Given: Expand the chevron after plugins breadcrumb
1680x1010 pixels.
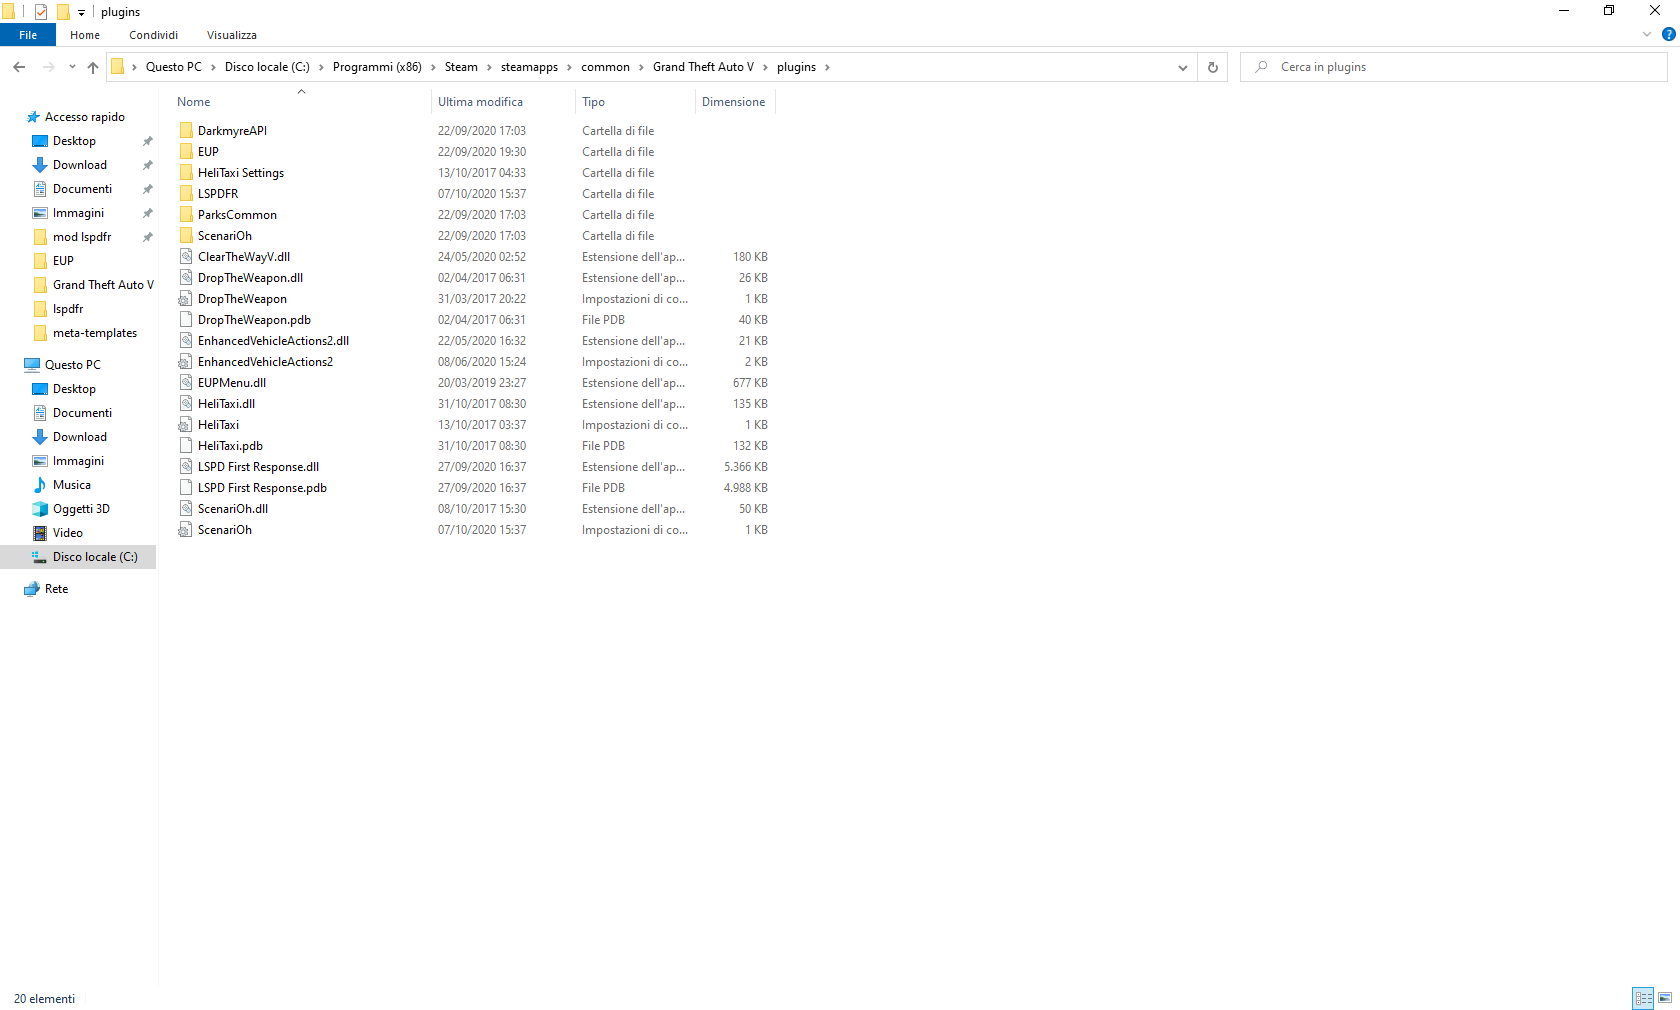Looking at the screenshot, I should coord(827,67).
